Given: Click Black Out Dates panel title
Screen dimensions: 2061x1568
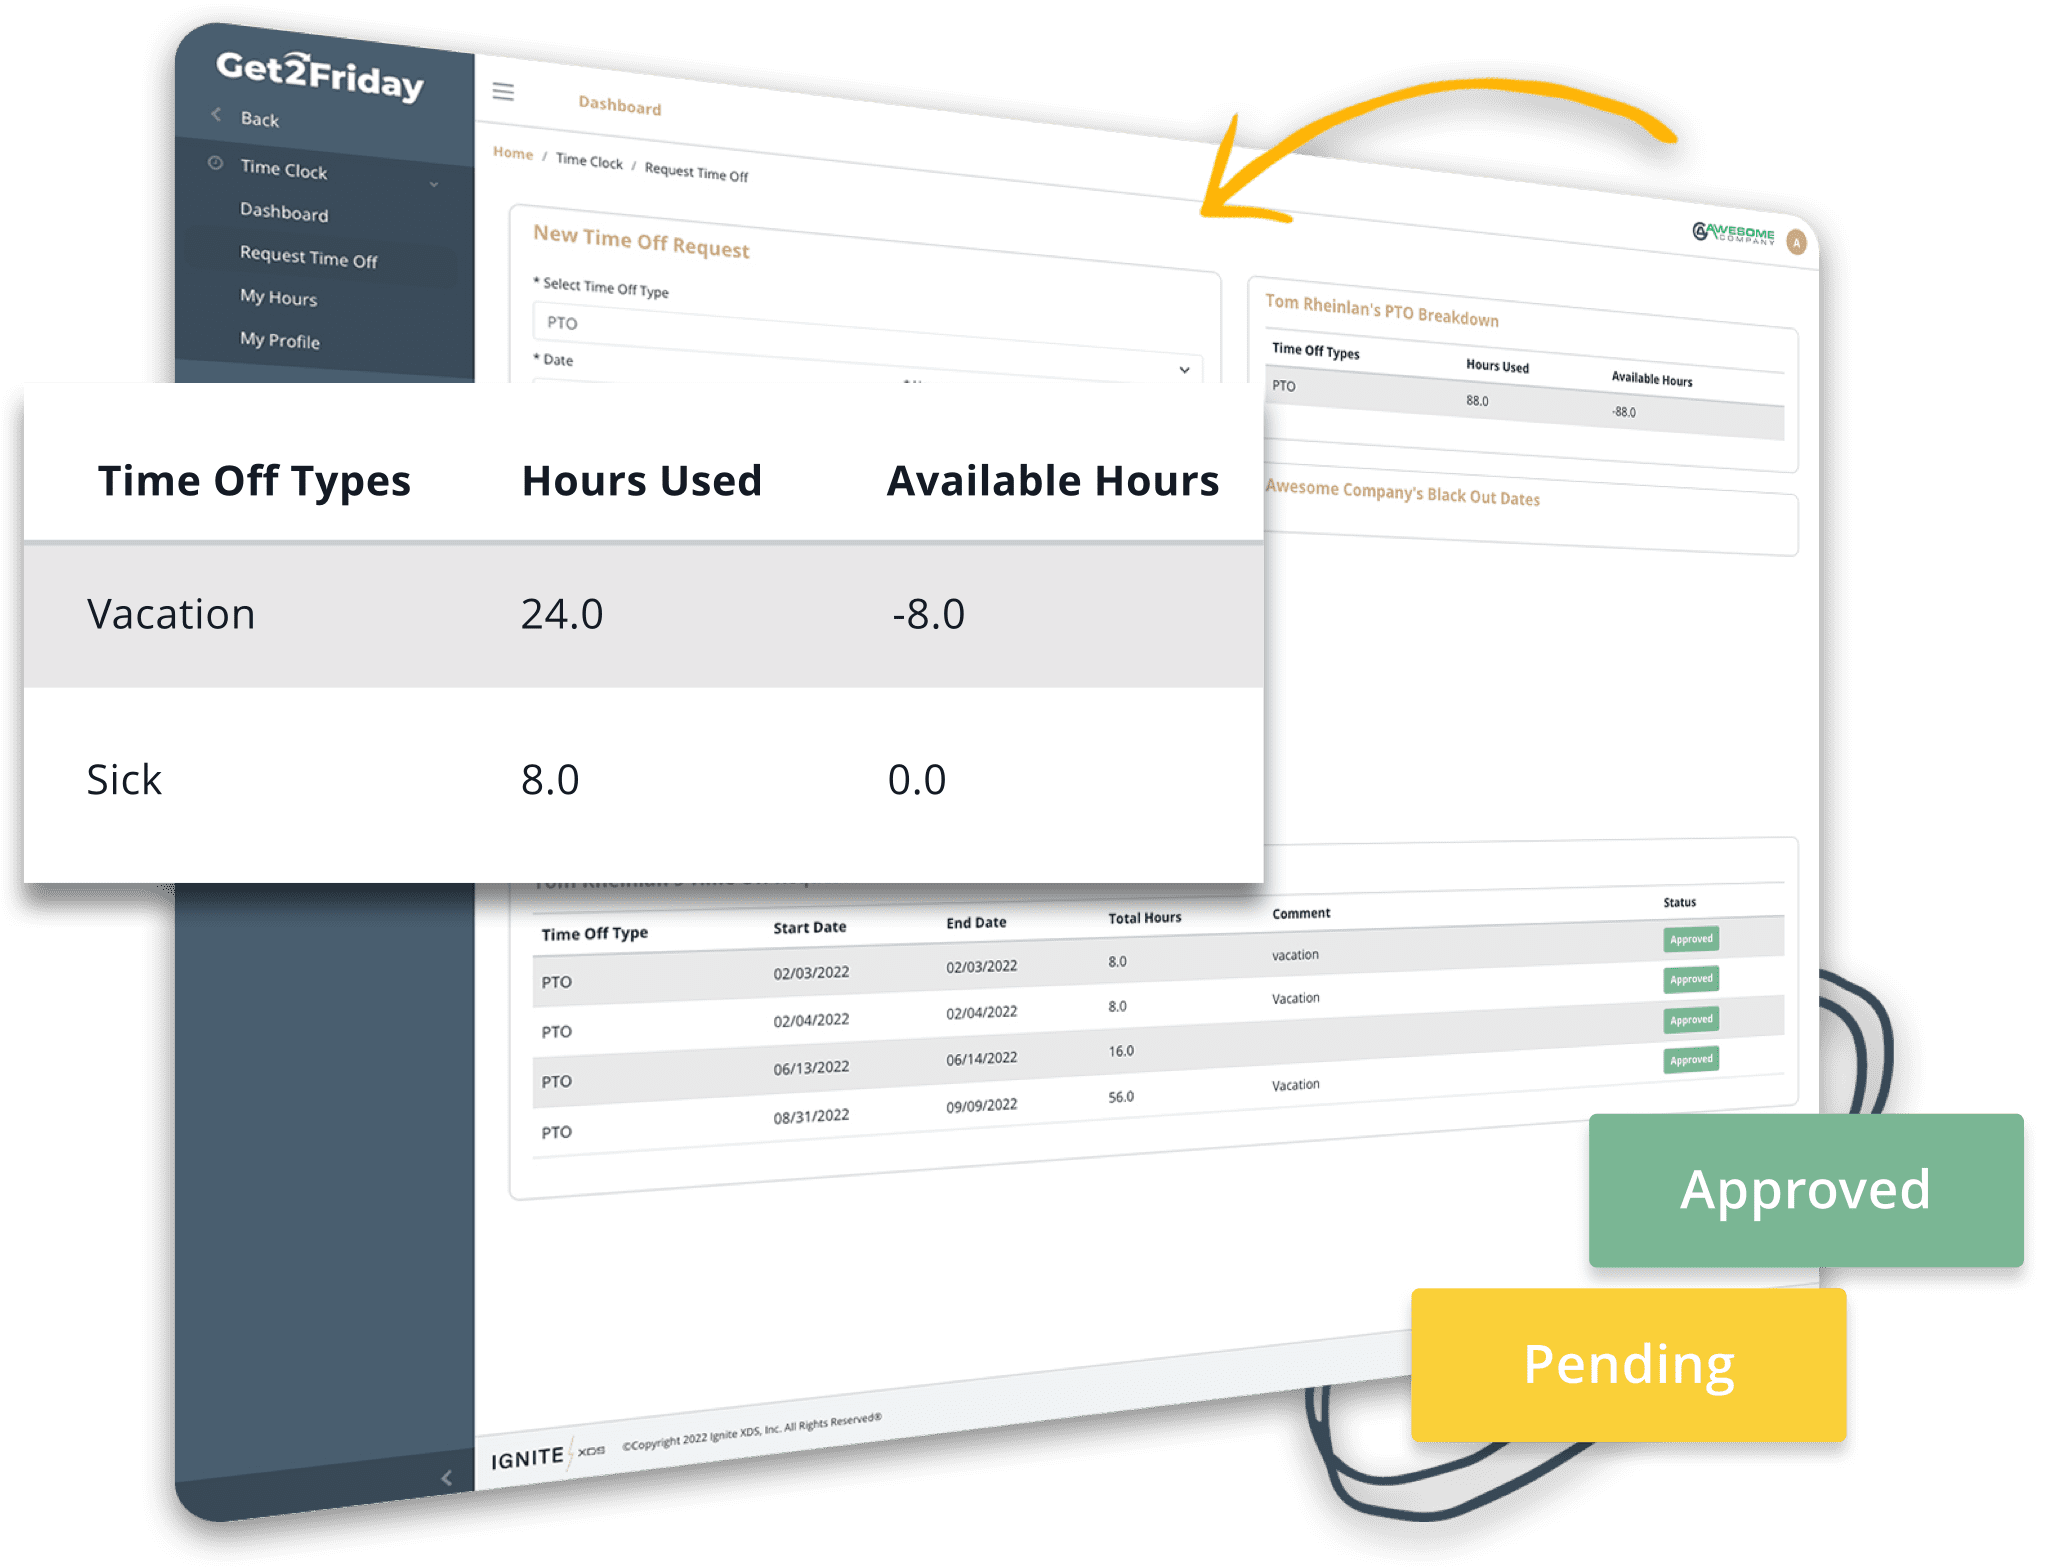Looking at the screenshot, I should [x=1402, y=492].
